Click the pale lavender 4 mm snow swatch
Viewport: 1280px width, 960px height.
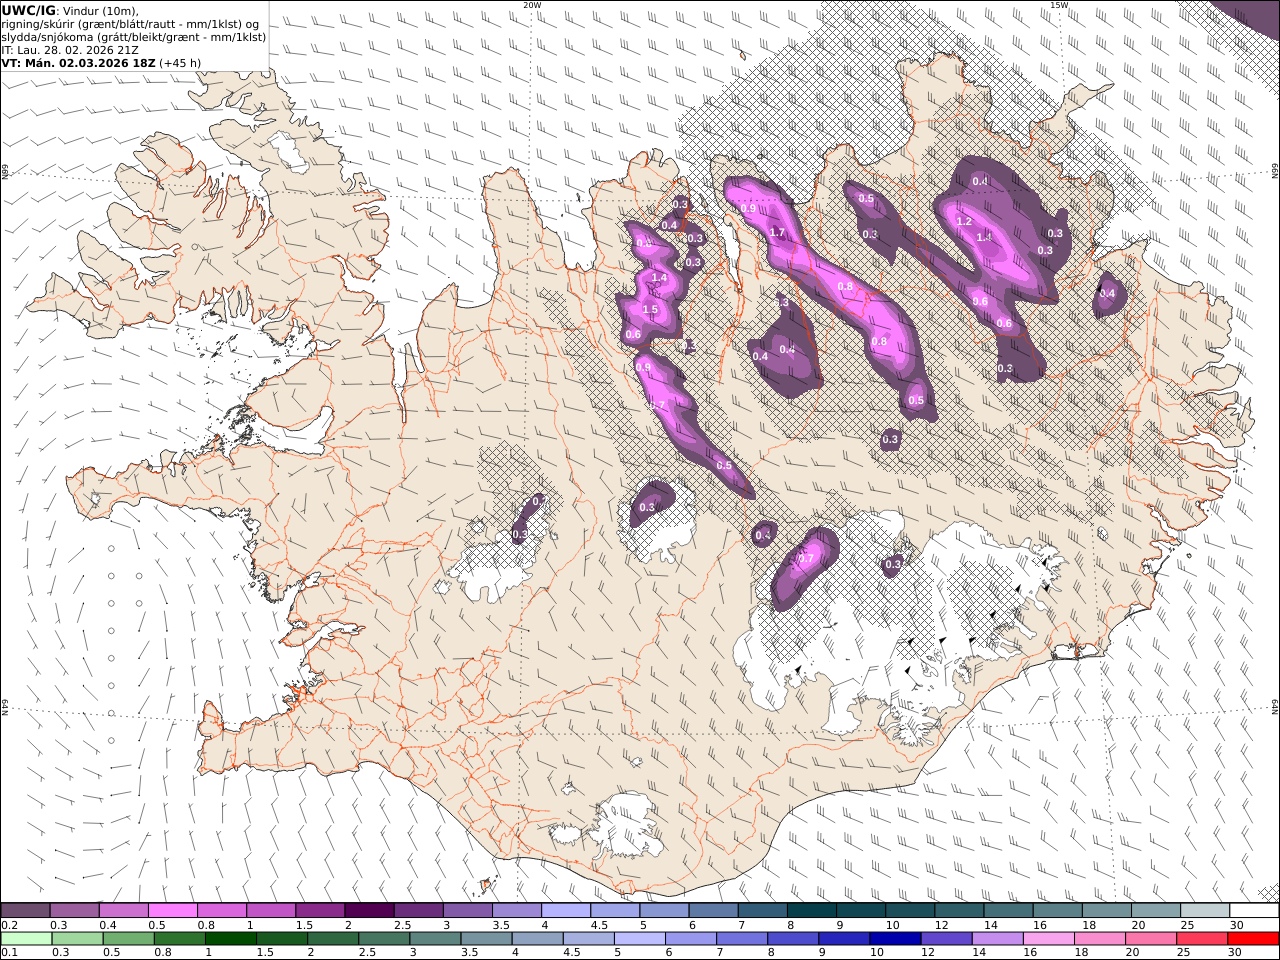point(566,911)
